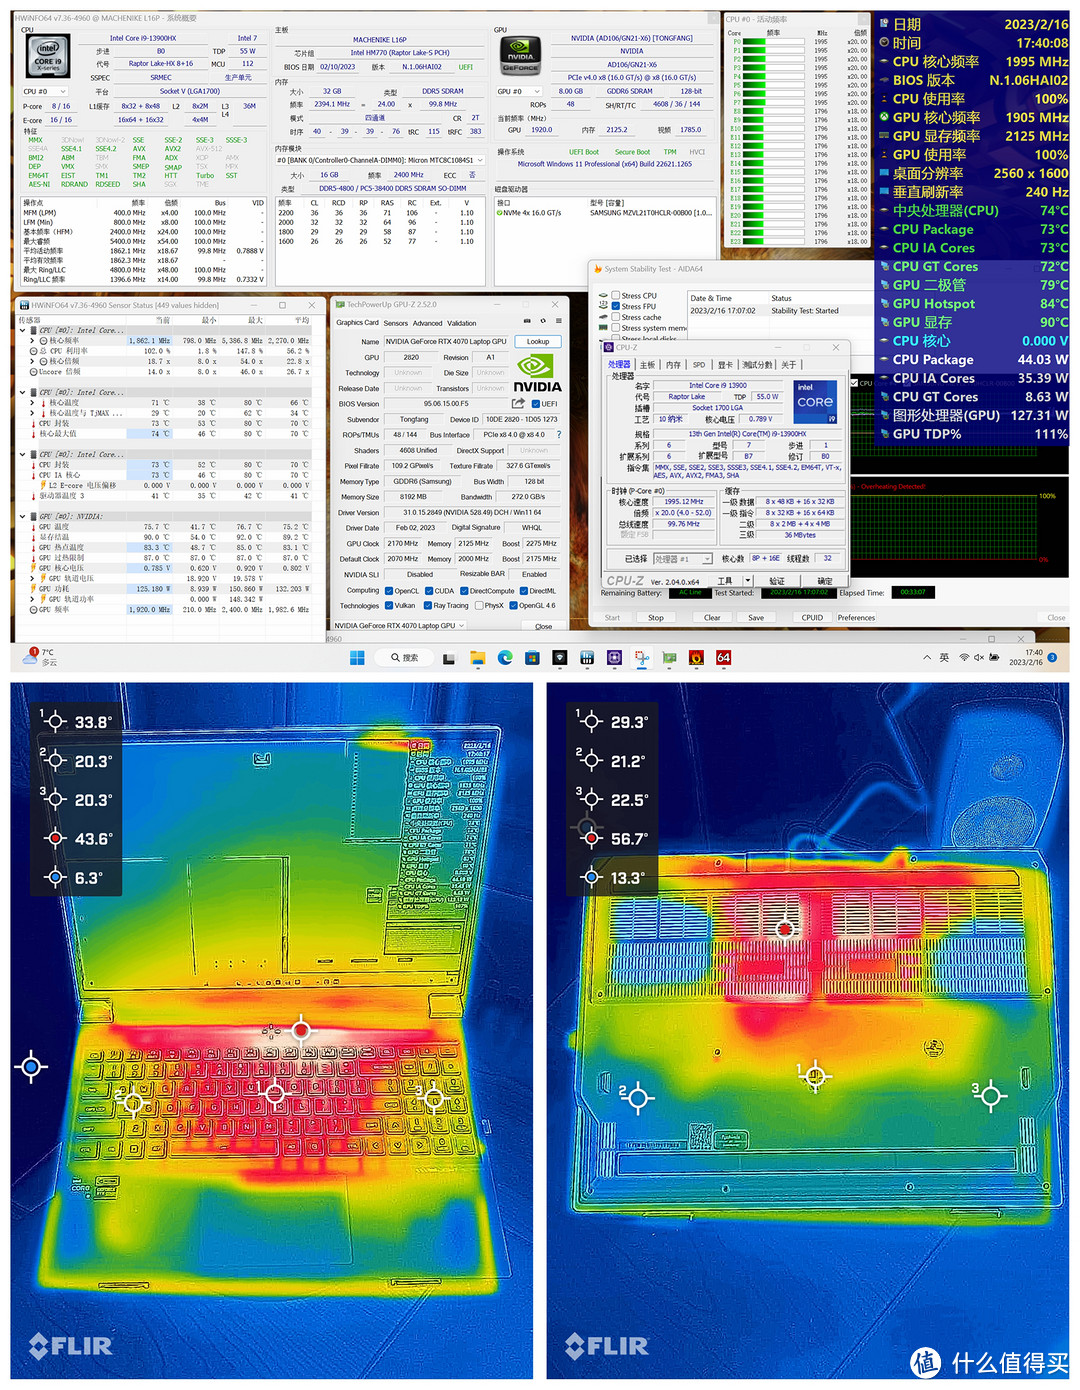Screen dimensions: 1080x1390
Task: Switch to the SPD tab in CPU-Z
Action: [699, 365]
